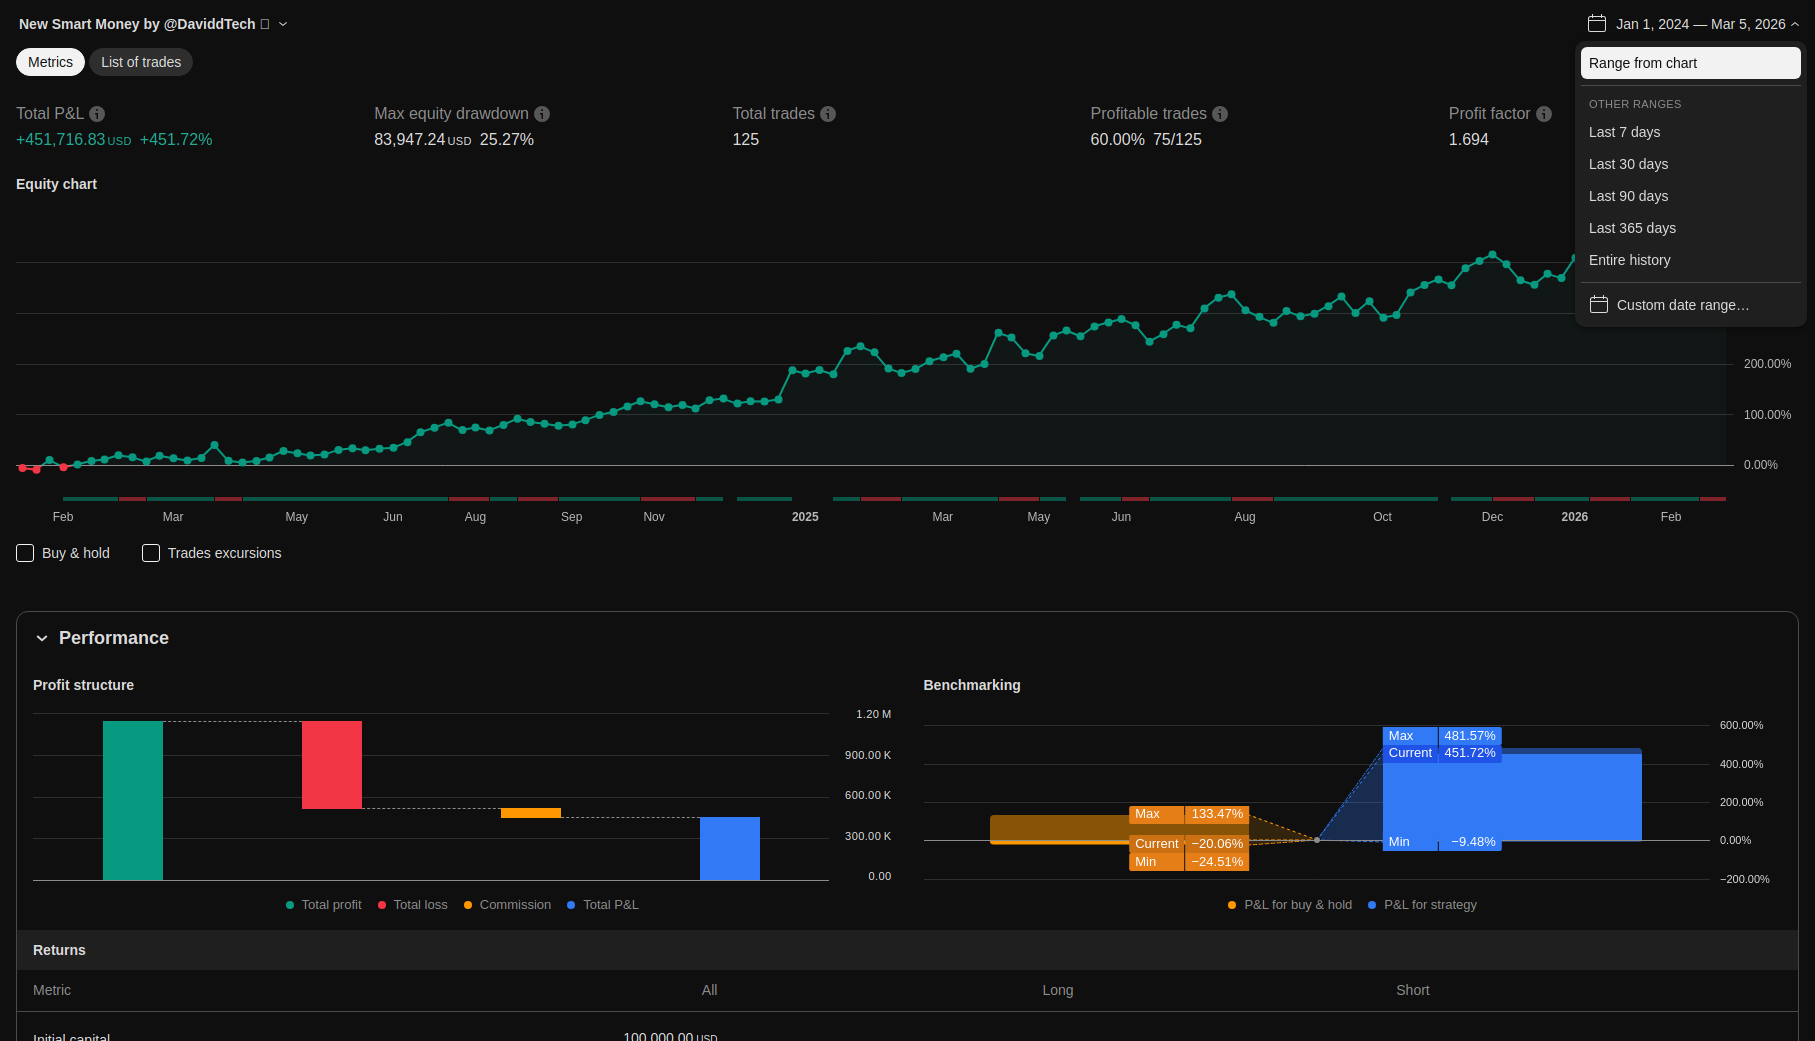Screen dimensions: 1815x1041
Task: Open strategy name dropdown arrow
Action: pos(283,24)
